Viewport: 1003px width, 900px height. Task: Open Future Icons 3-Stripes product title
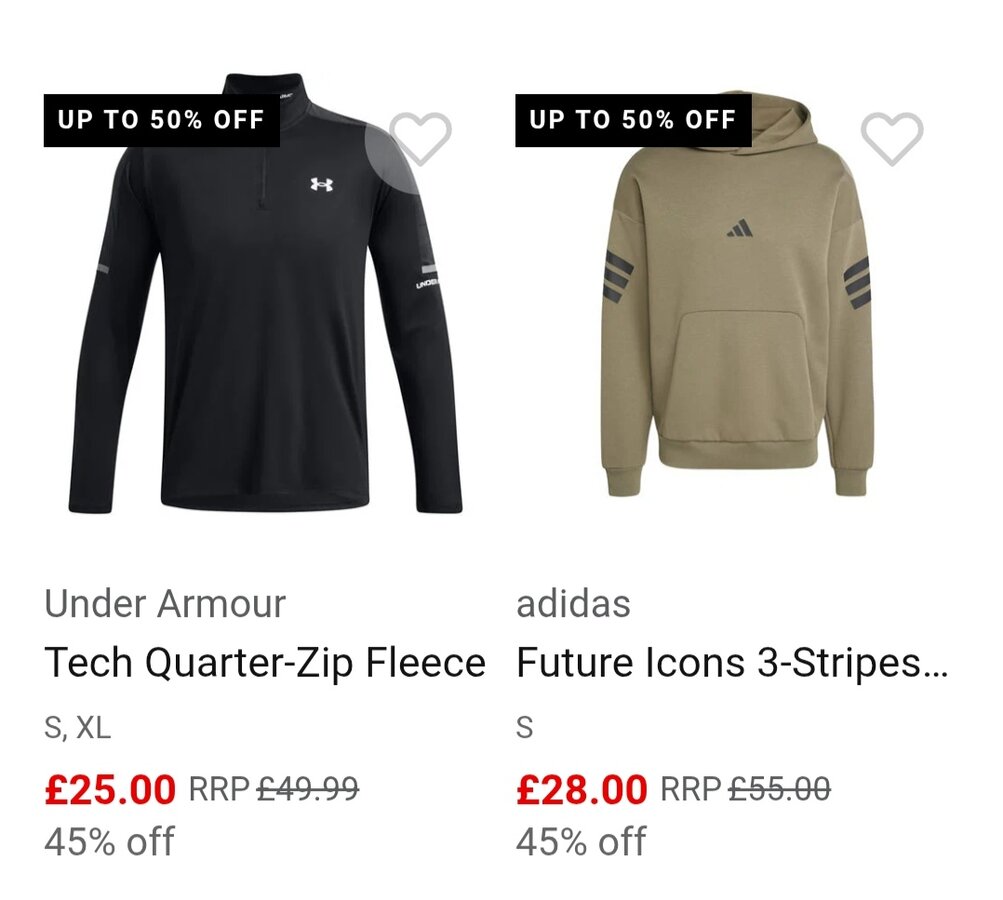(x=732, y=663)
